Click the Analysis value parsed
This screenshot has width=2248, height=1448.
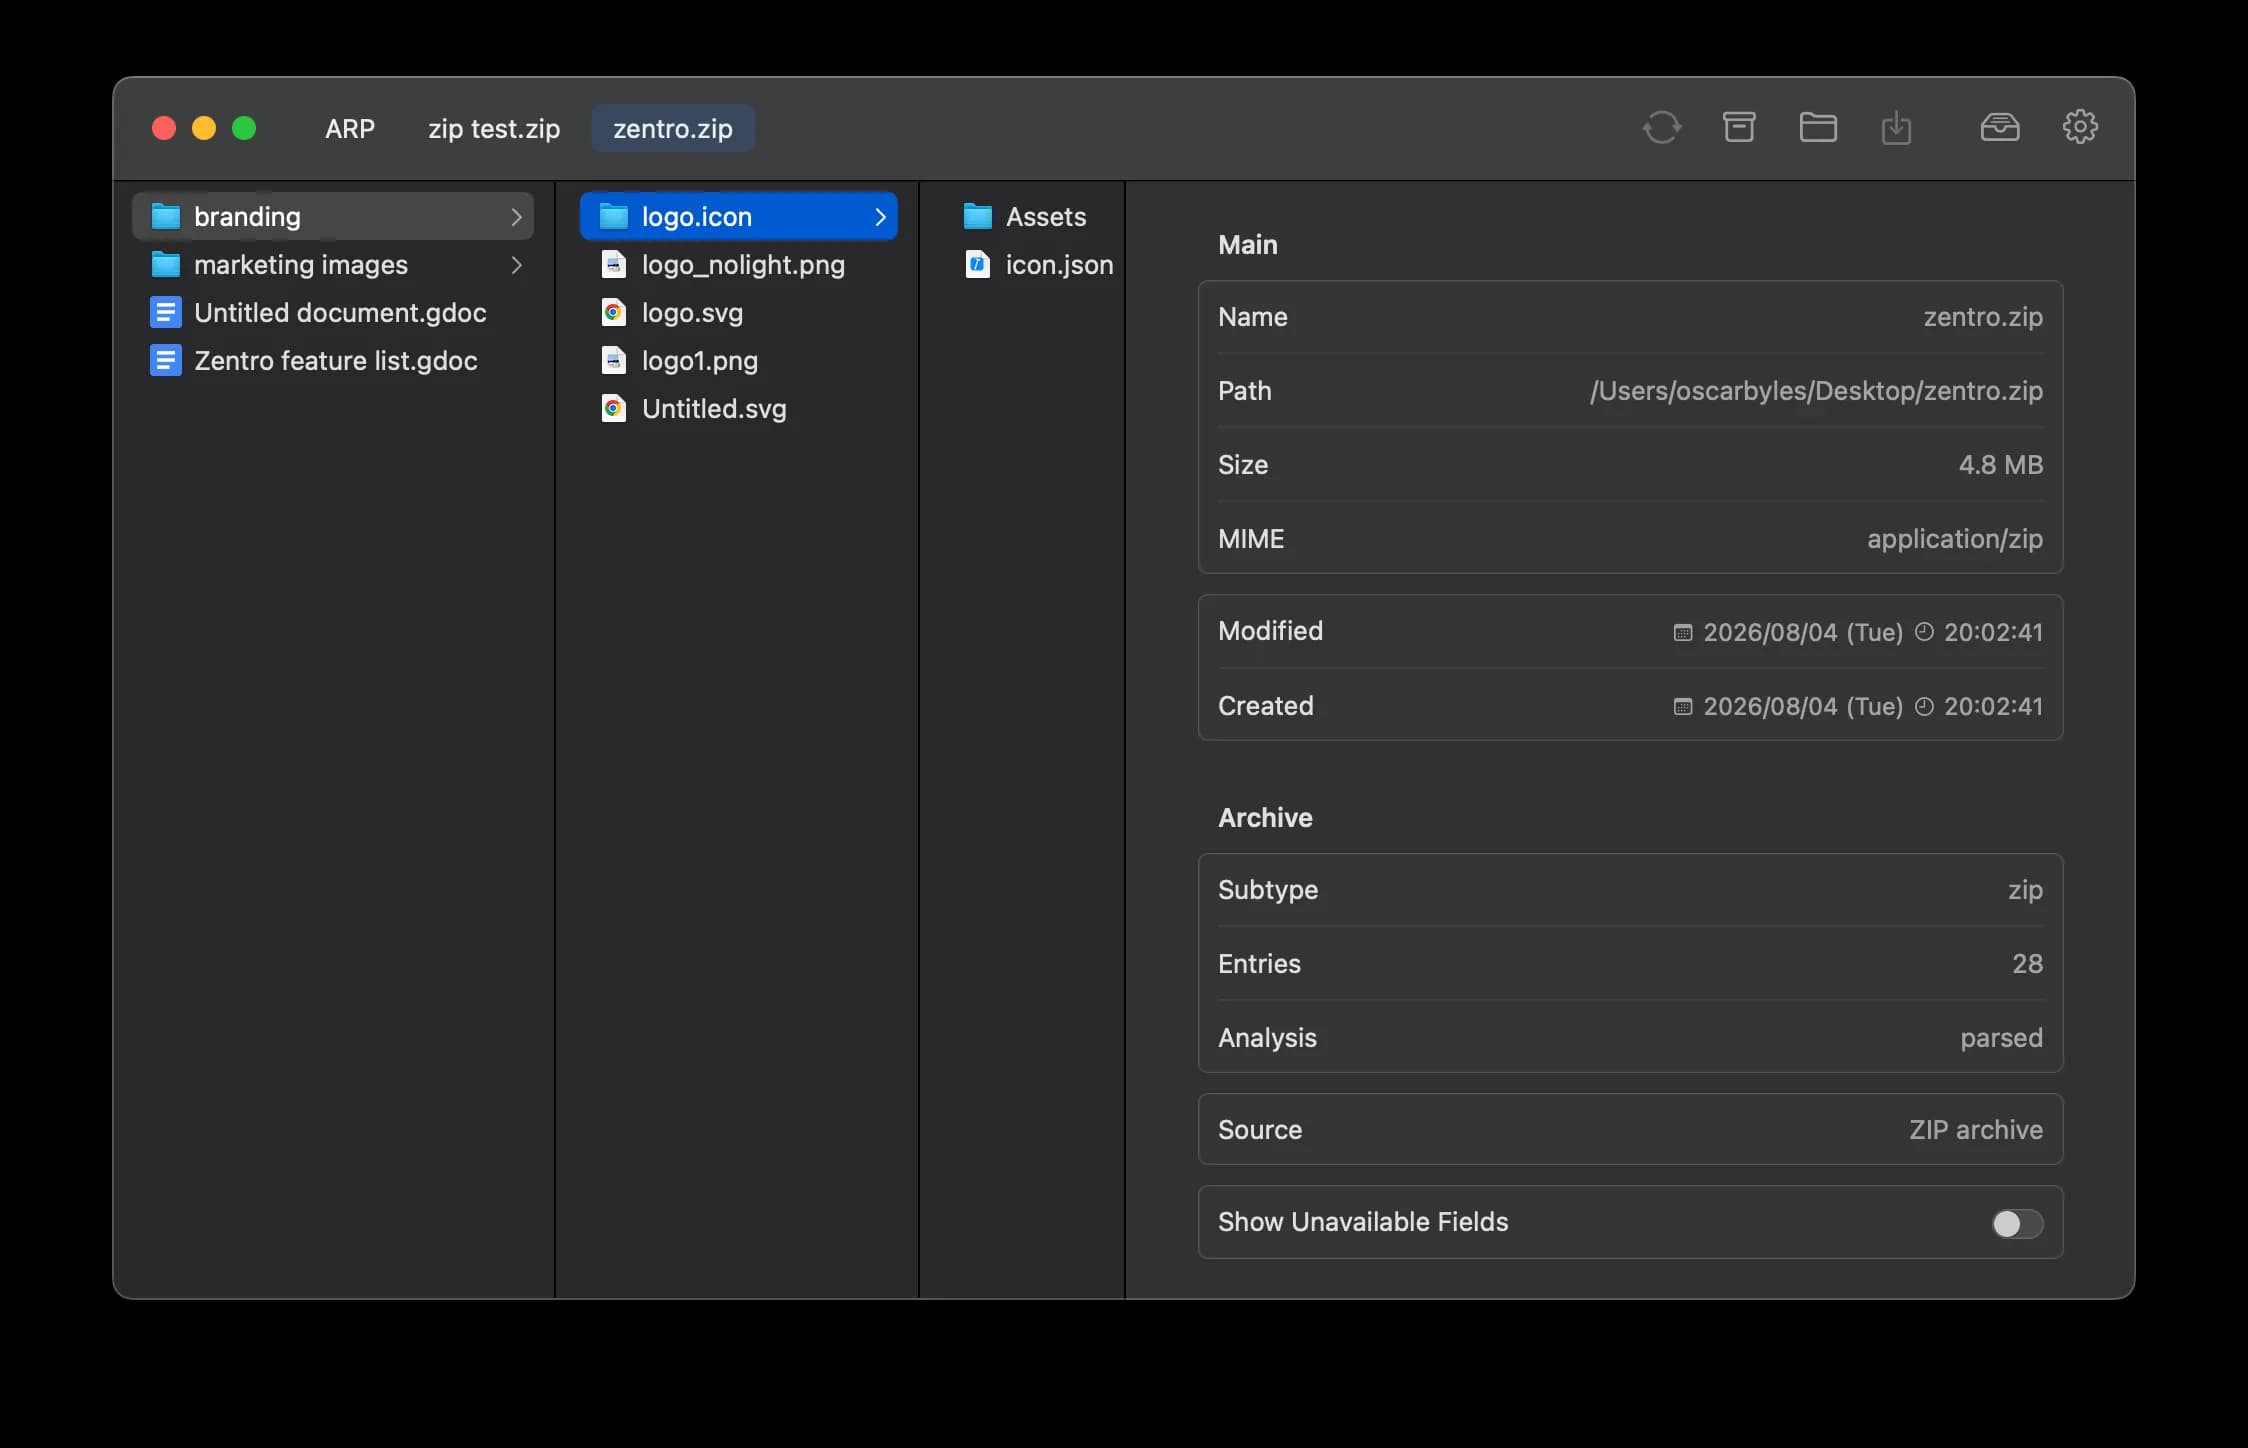(2001, 1038)
